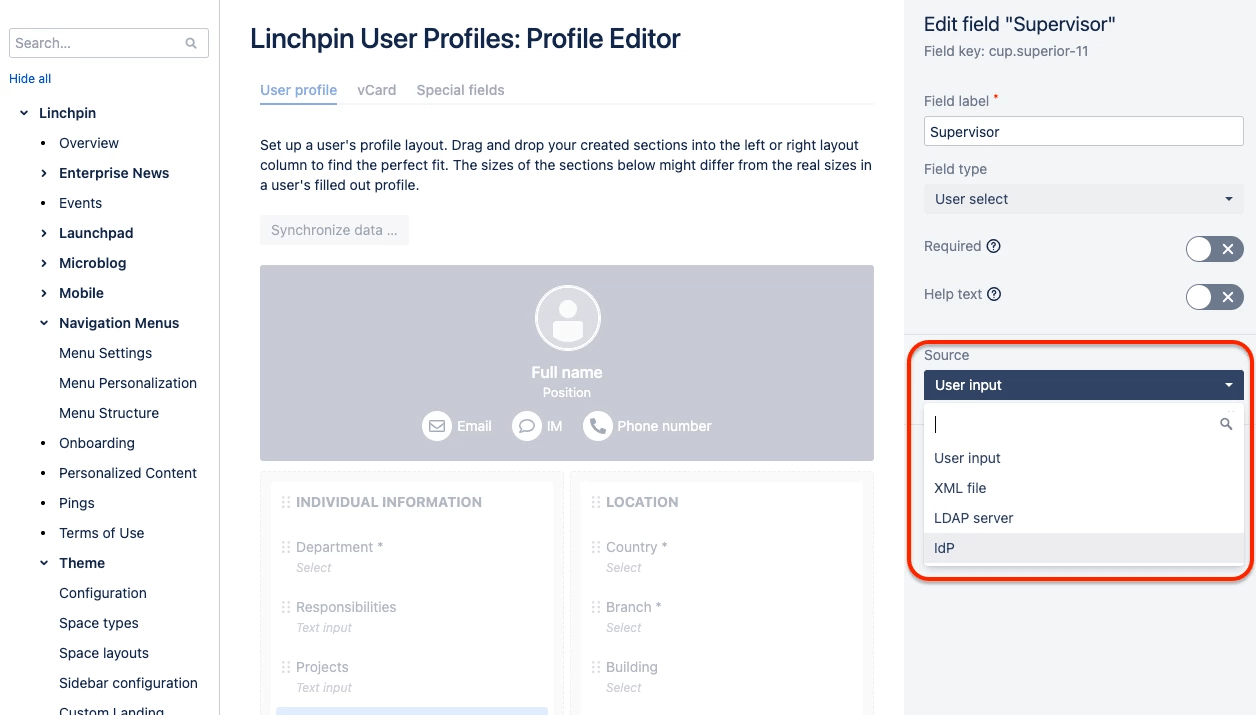Open the Field type dropdown

point(1083,199)
